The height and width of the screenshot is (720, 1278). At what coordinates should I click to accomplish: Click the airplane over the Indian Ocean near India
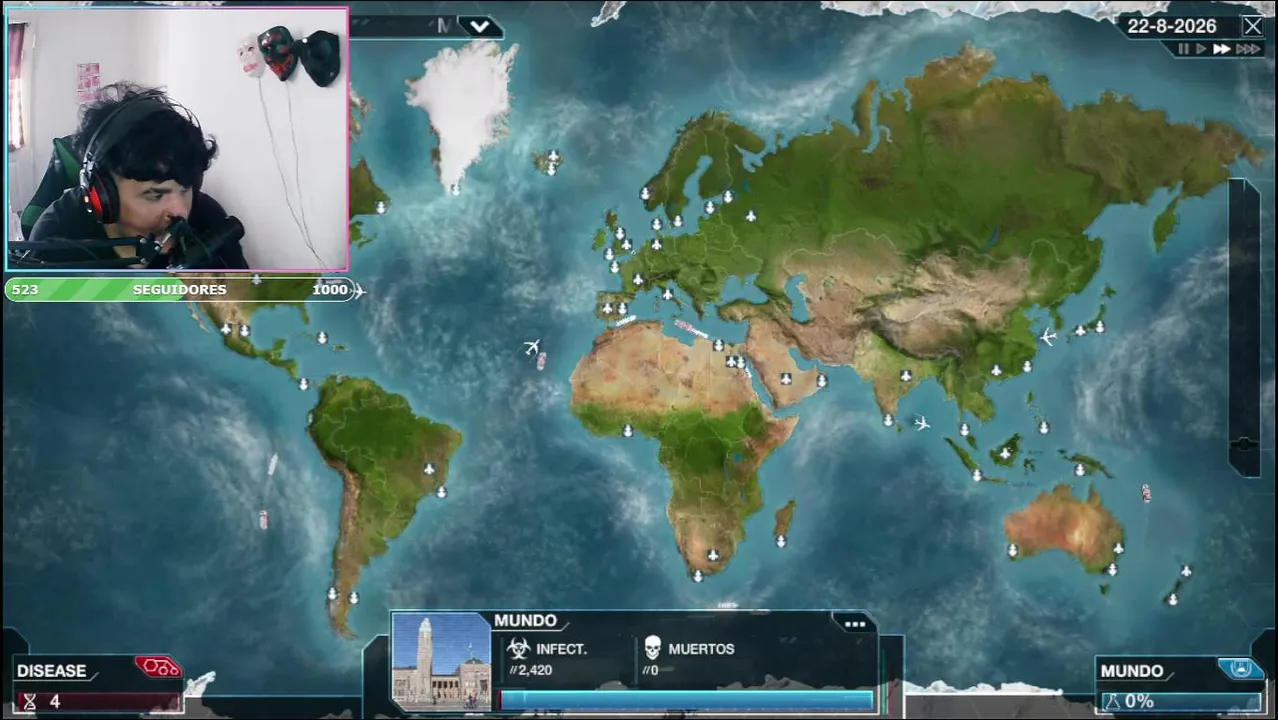pos(921,423)
